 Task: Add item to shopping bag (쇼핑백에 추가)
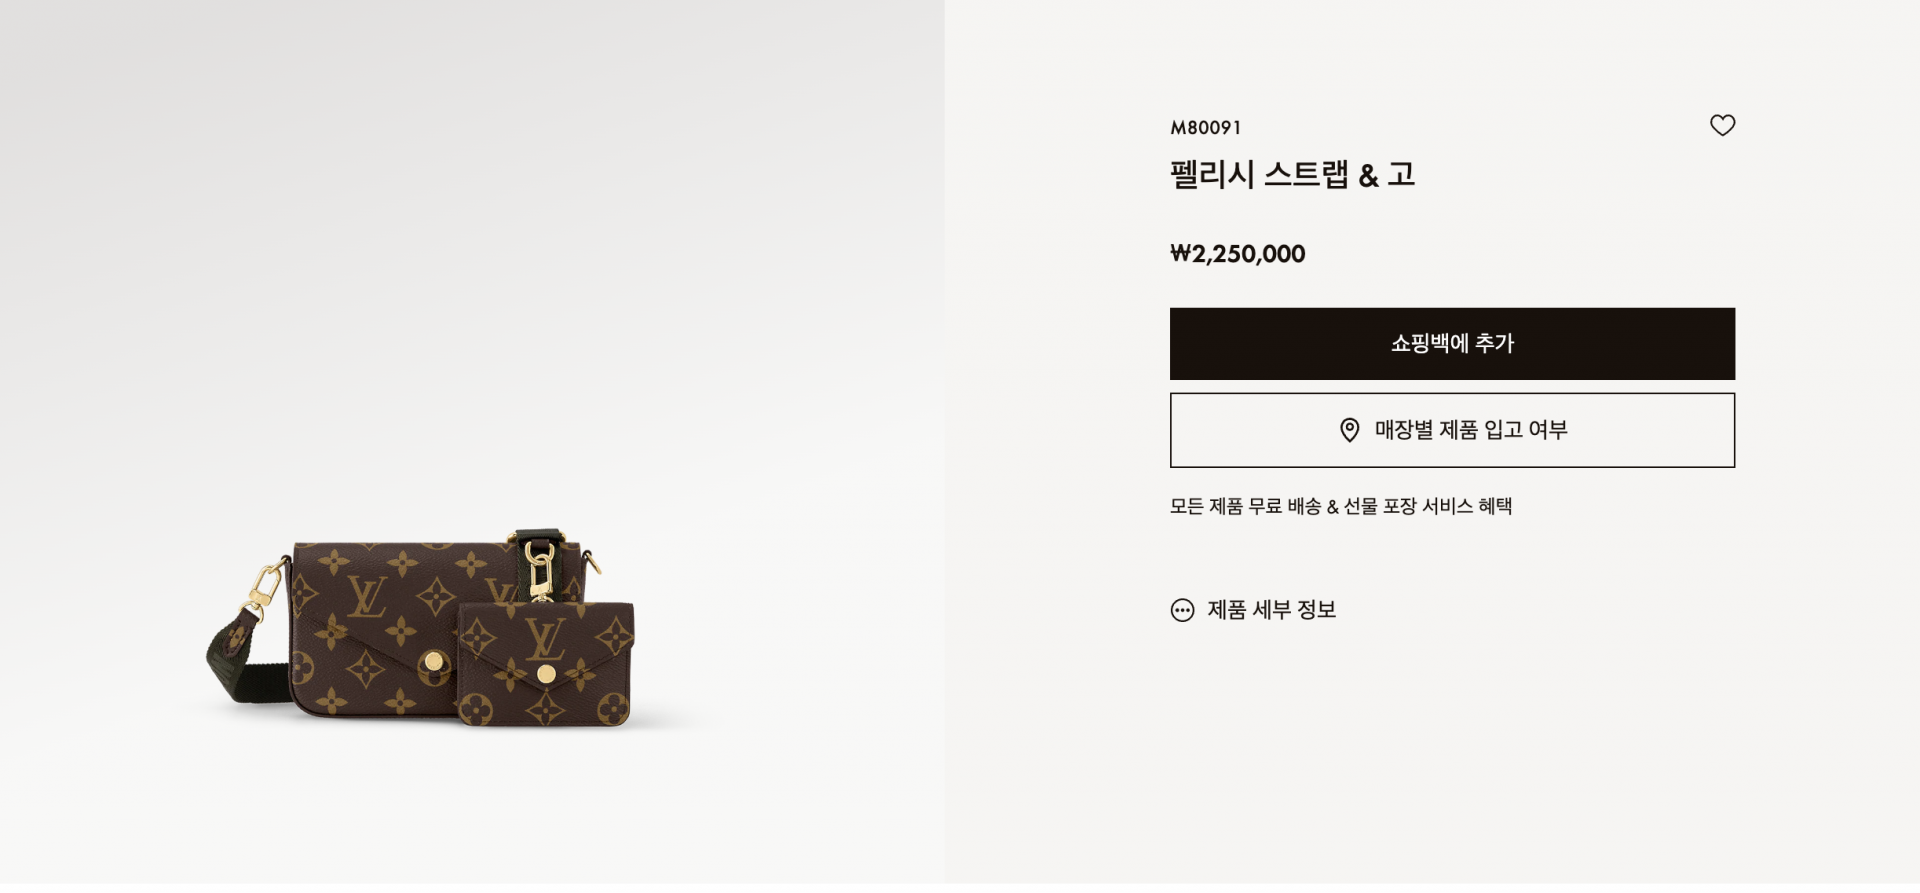(x=1452, y=343)
